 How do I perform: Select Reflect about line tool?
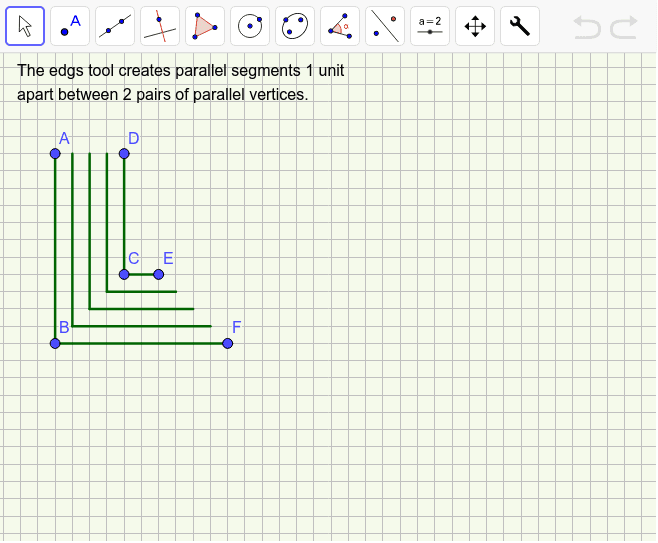point(385,26)
